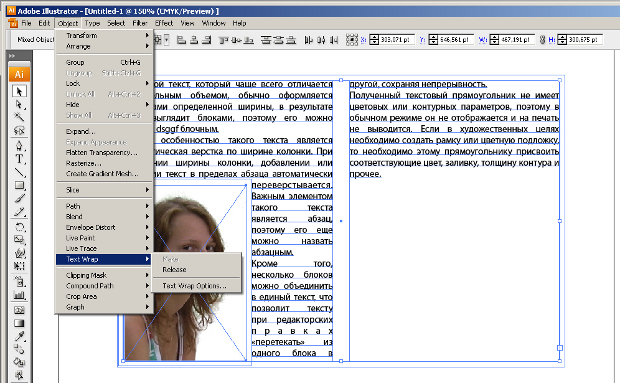This screenshot has height=383, width=620.
Task: Click Vertical Distribute Bottom icon
Action: point(291,40)
